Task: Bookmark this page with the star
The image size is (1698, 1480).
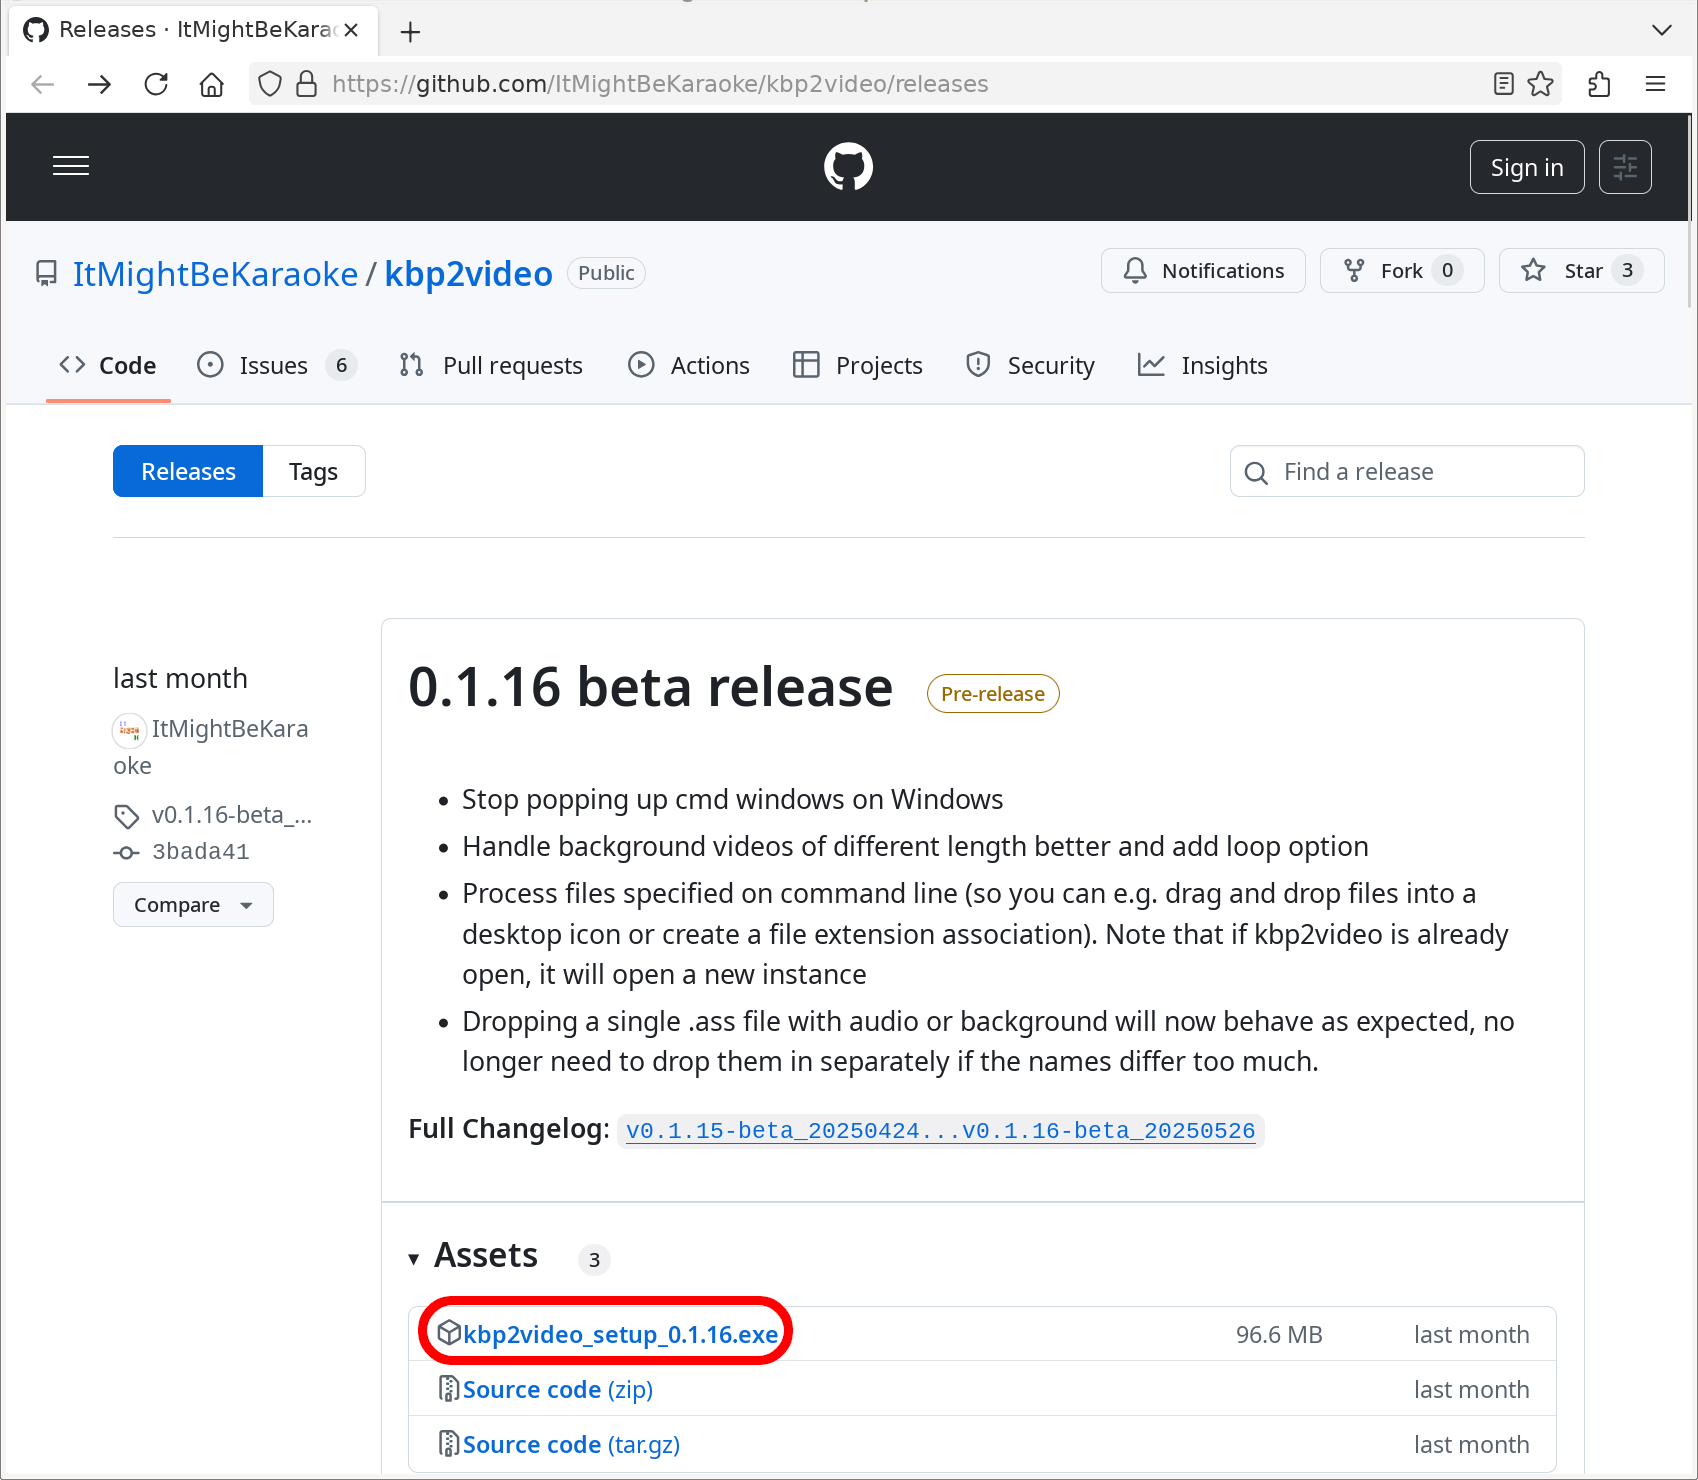Action: (1541, 84)
